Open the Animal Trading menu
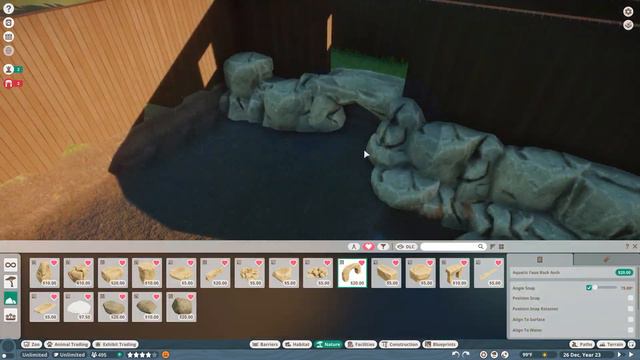 coord(67,344)
